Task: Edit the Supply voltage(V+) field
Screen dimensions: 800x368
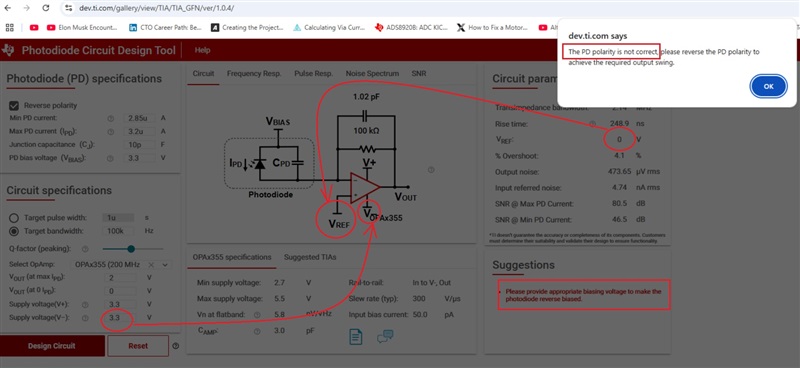Action: click(x=120, y=304)
